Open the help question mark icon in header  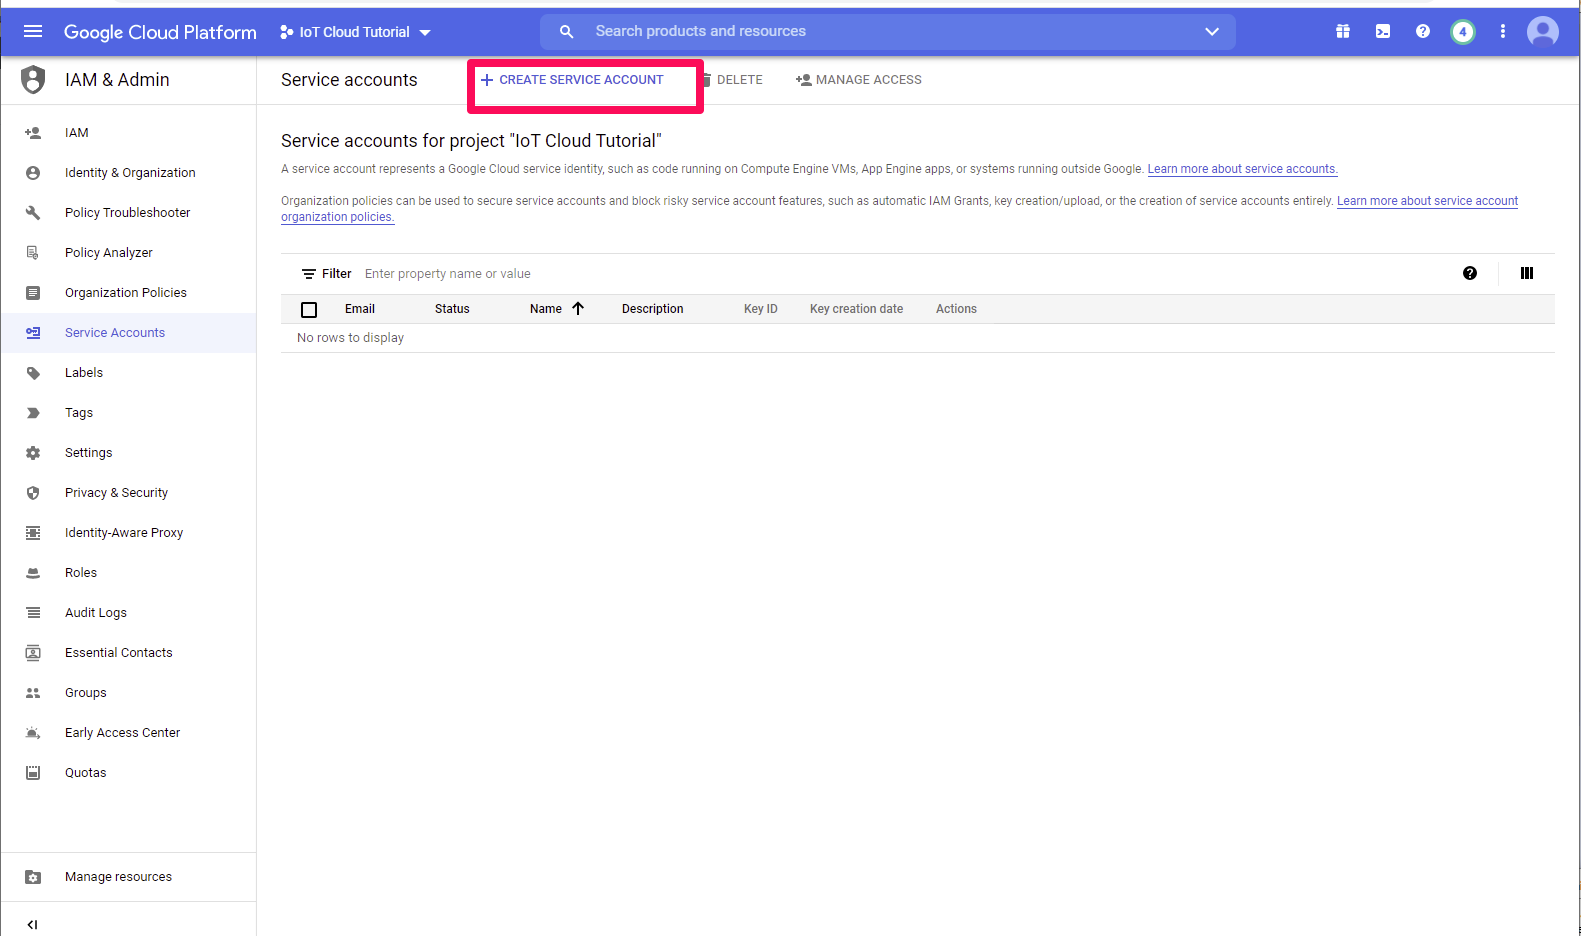pos(1423,31)
